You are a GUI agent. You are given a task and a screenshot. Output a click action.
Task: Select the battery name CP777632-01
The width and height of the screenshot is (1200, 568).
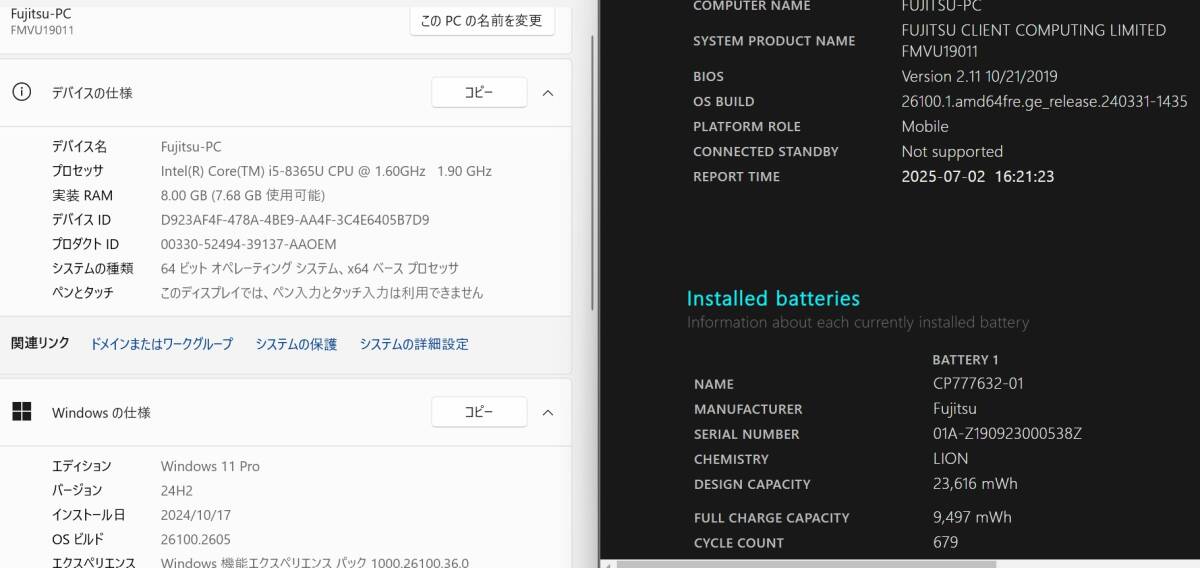coord(978,383)
